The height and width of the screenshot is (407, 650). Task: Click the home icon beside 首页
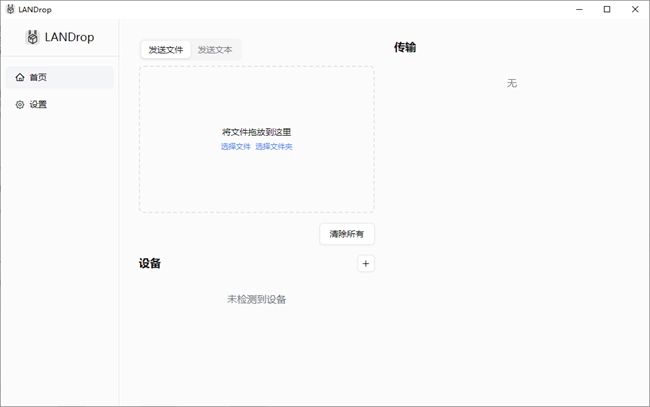[x=20, y=77]
